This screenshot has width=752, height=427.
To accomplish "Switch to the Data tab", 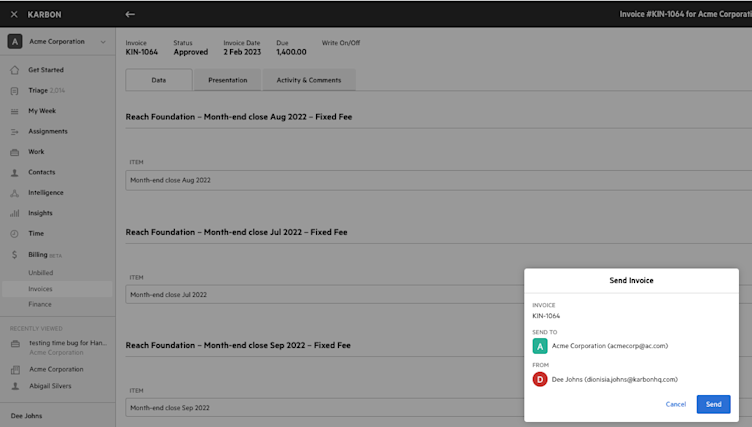I will click(x=159, y=80).
